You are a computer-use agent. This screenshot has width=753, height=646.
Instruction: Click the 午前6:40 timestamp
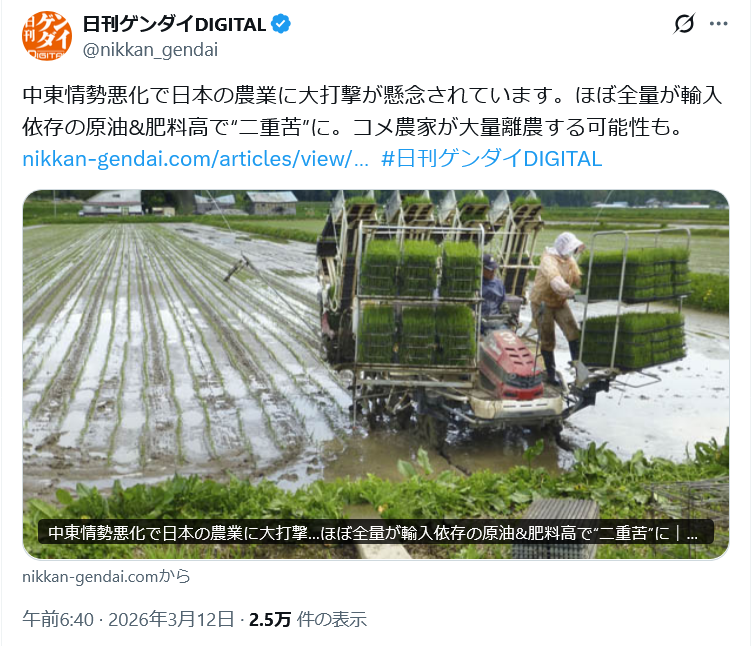pos(58,619)
